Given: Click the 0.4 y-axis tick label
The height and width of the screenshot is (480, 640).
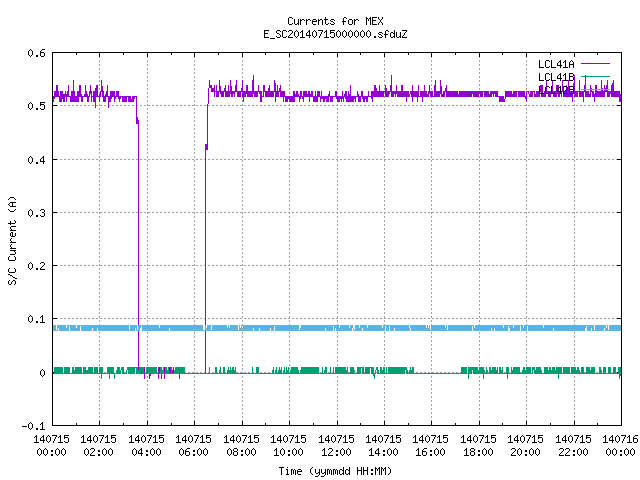Looking at the screenshot, I should tap(36, 160).
